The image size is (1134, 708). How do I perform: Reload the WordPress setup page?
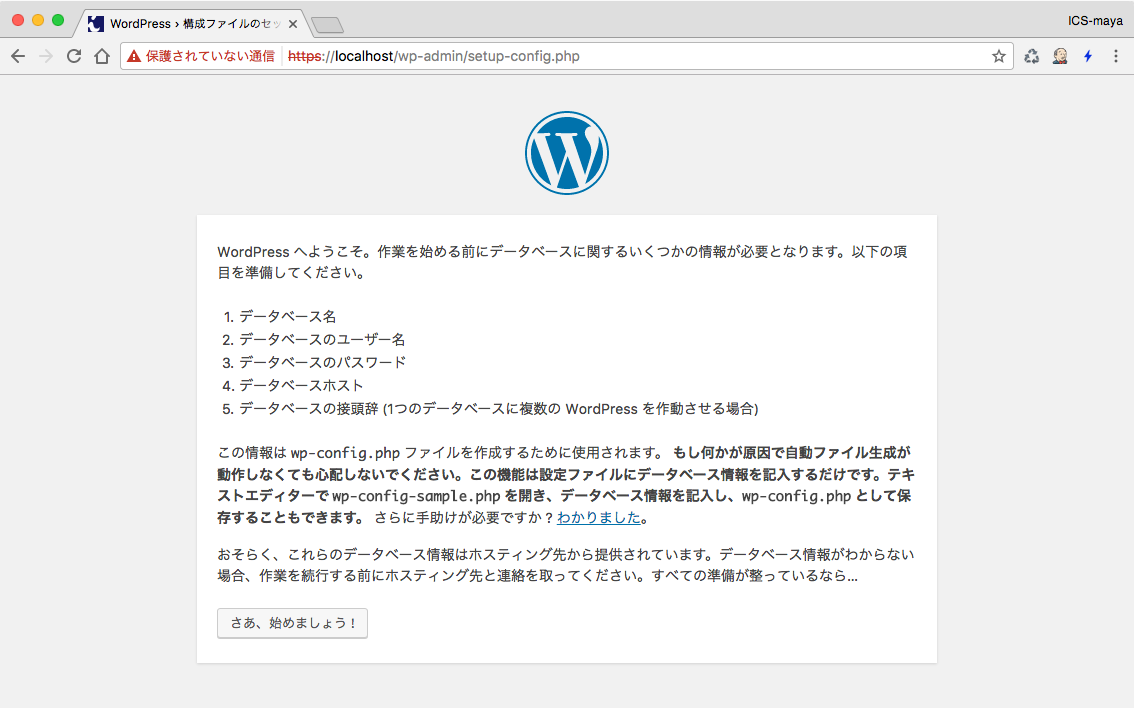point(73,56)
